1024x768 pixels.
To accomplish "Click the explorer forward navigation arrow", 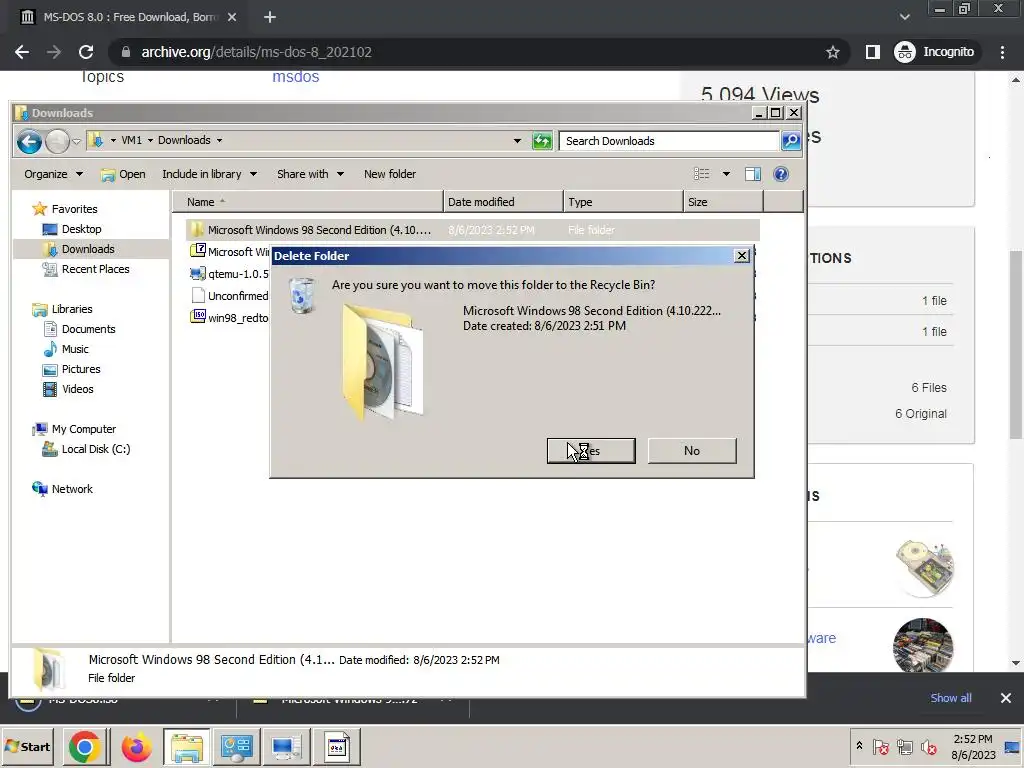I will [57, 141].
